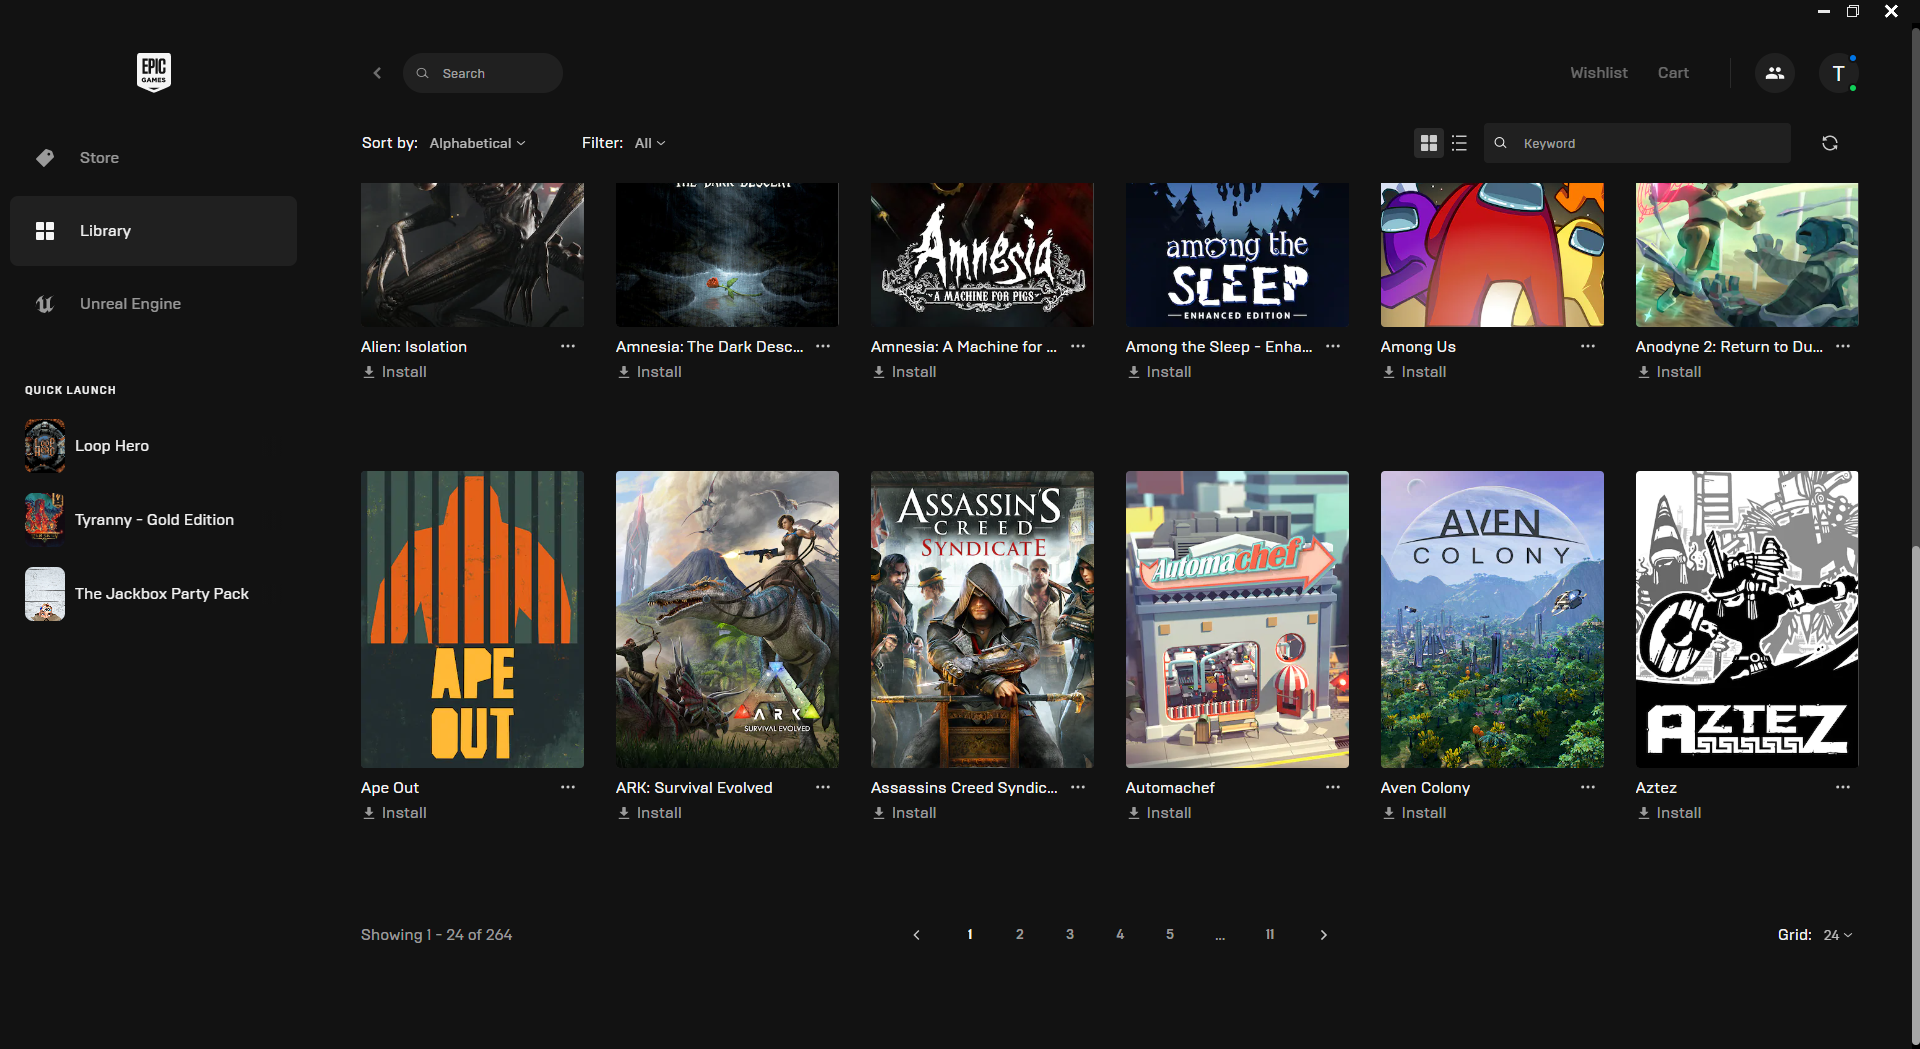Install ARK: Survival Evolved
The width and height of the screenshot is (1920, 1049).
[649, 813]
